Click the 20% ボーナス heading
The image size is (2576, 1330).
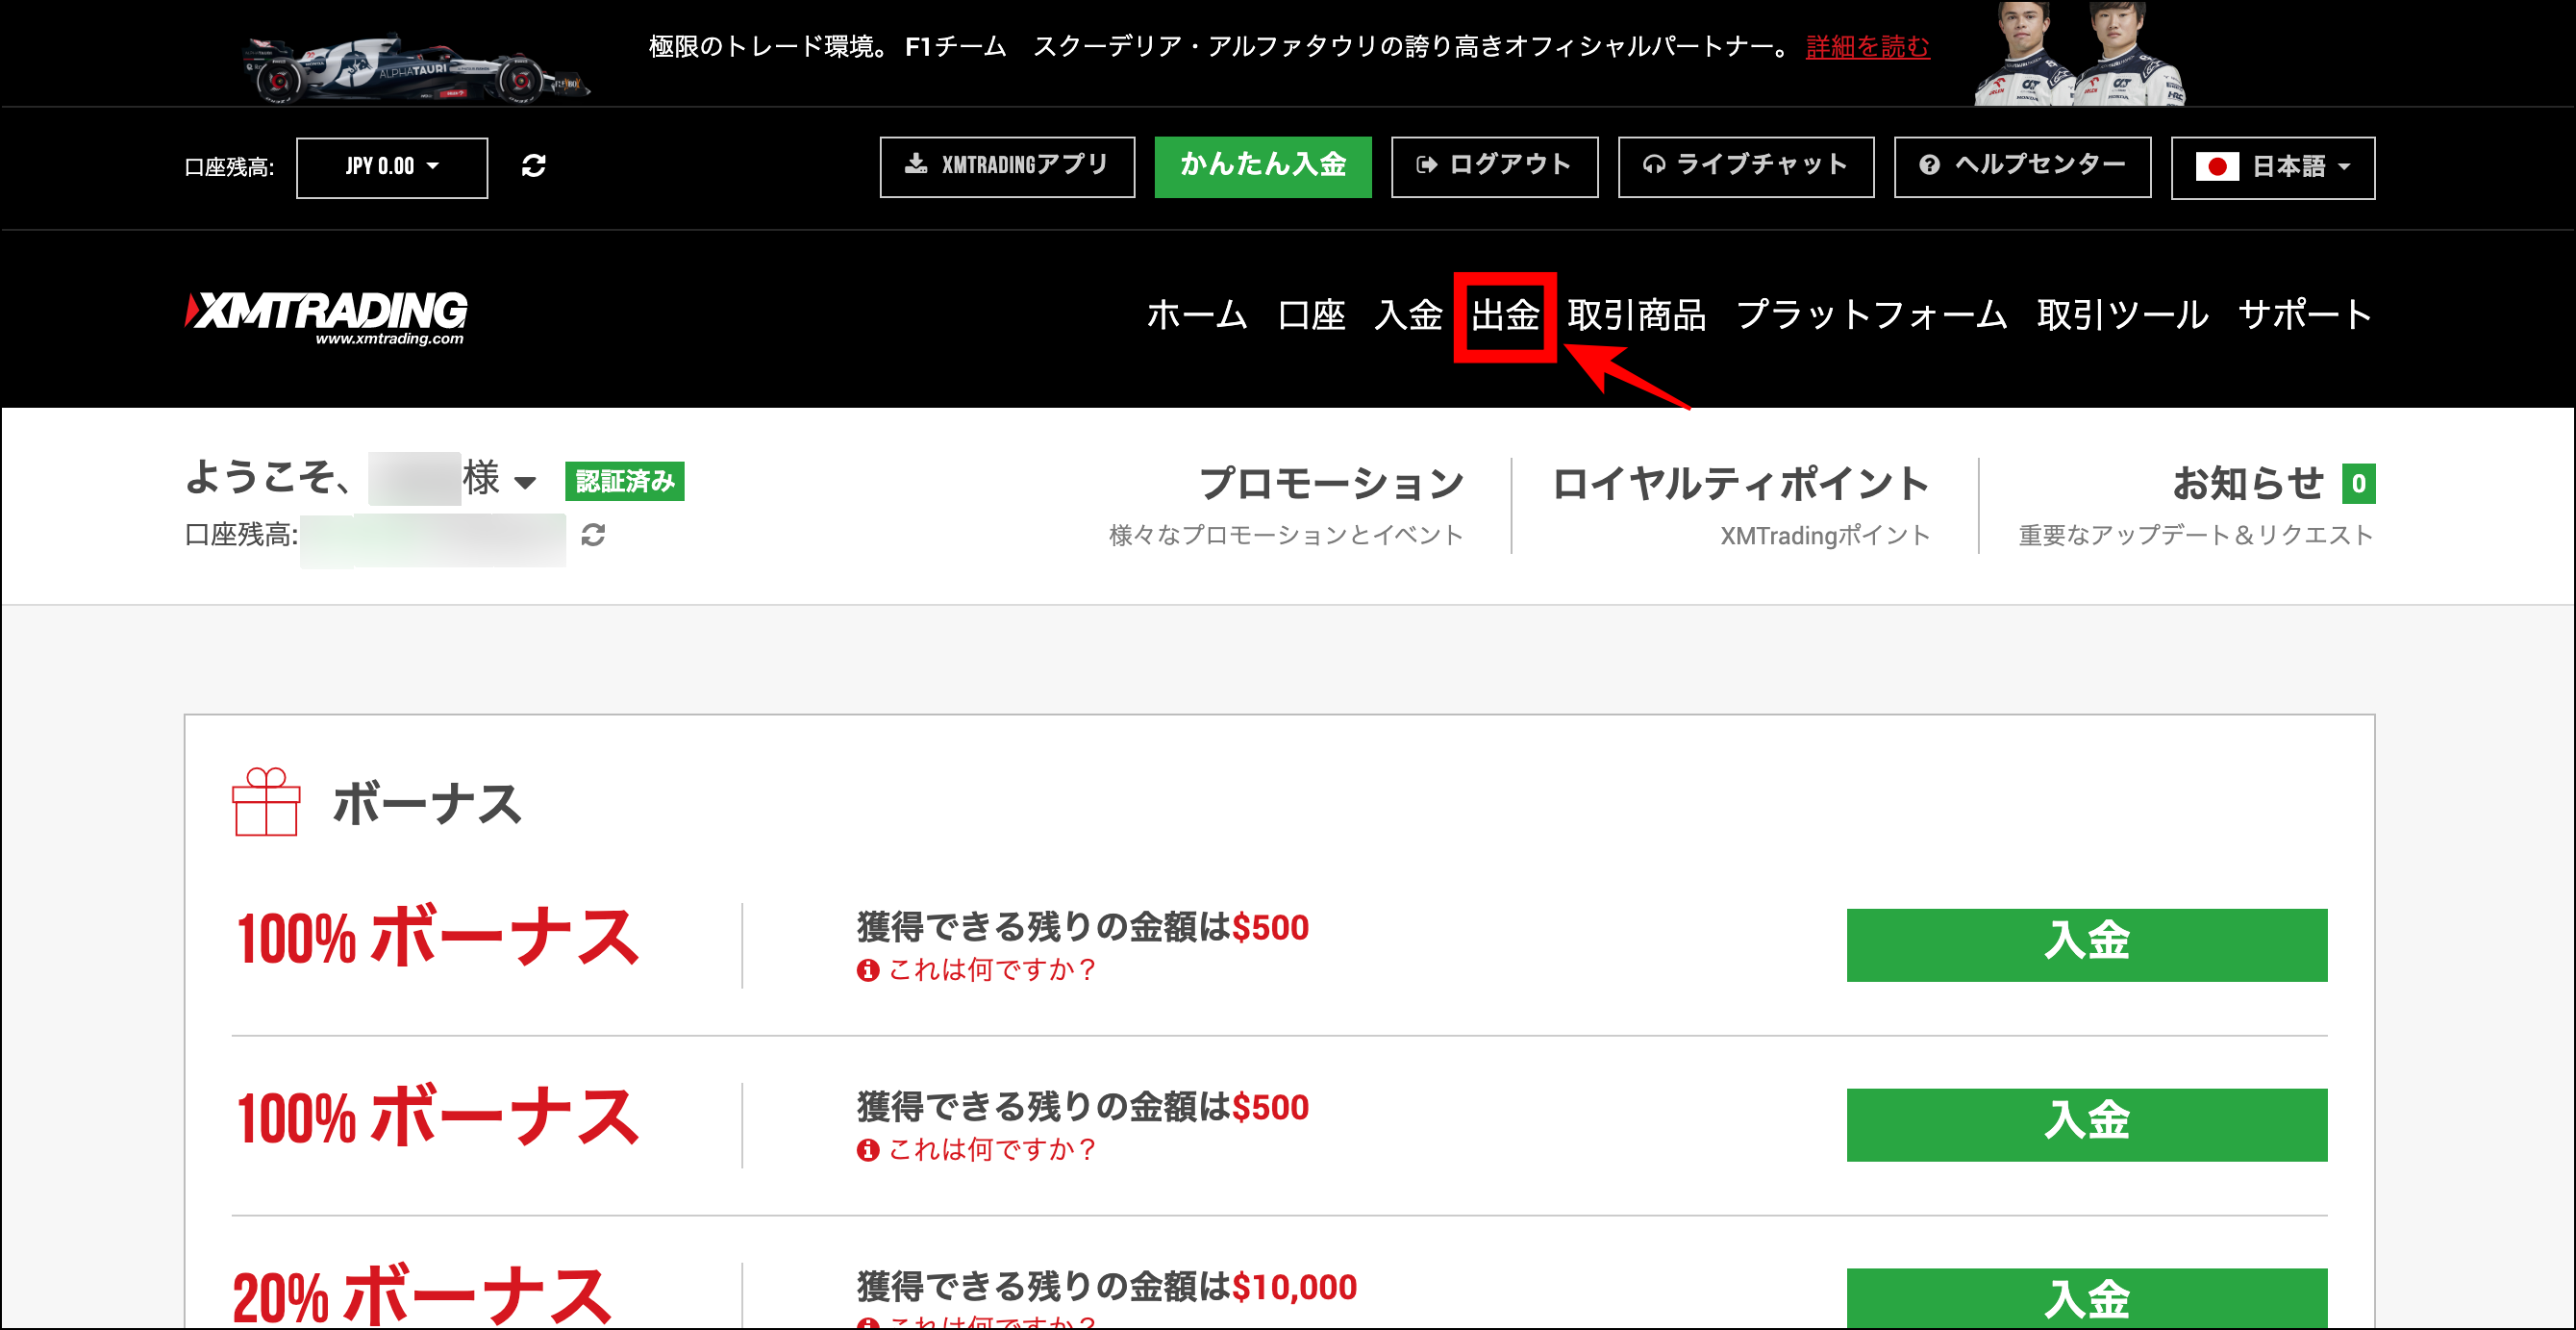tap(421, 1295)
